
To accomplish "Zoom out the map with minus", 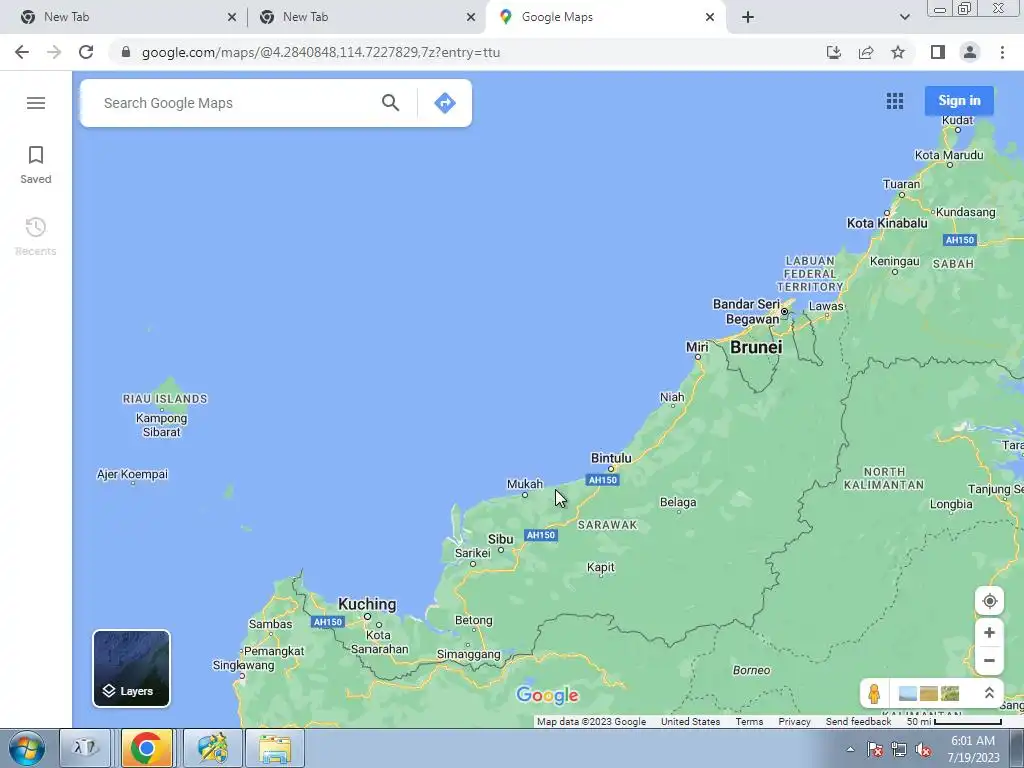I will pyautogui.click(x=989, y=660).
